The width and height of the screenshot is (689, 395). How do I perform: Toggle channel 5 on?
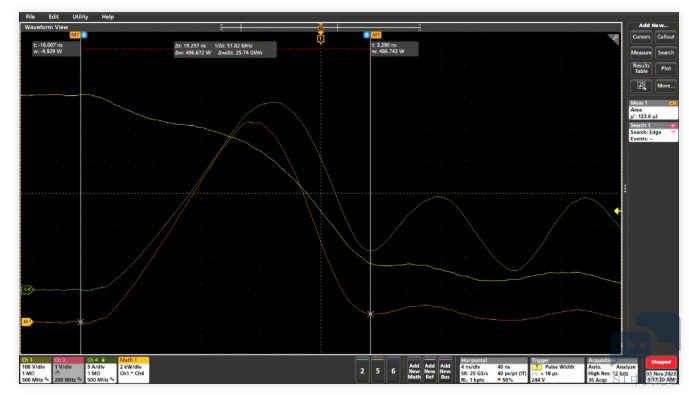[x=377, y=370]
